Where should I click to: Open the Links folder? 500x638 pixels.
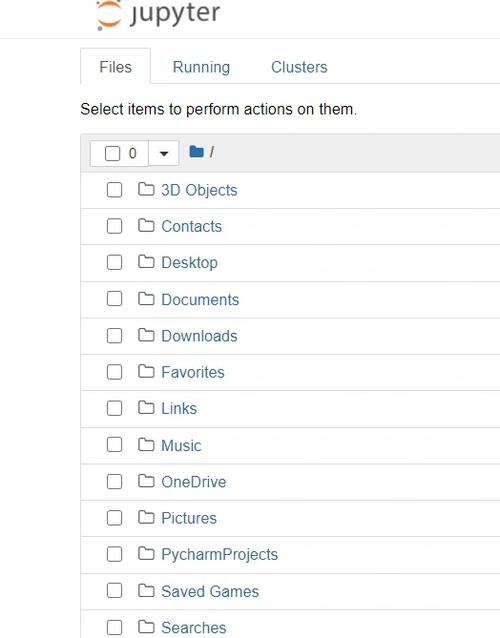coord(179,409)
